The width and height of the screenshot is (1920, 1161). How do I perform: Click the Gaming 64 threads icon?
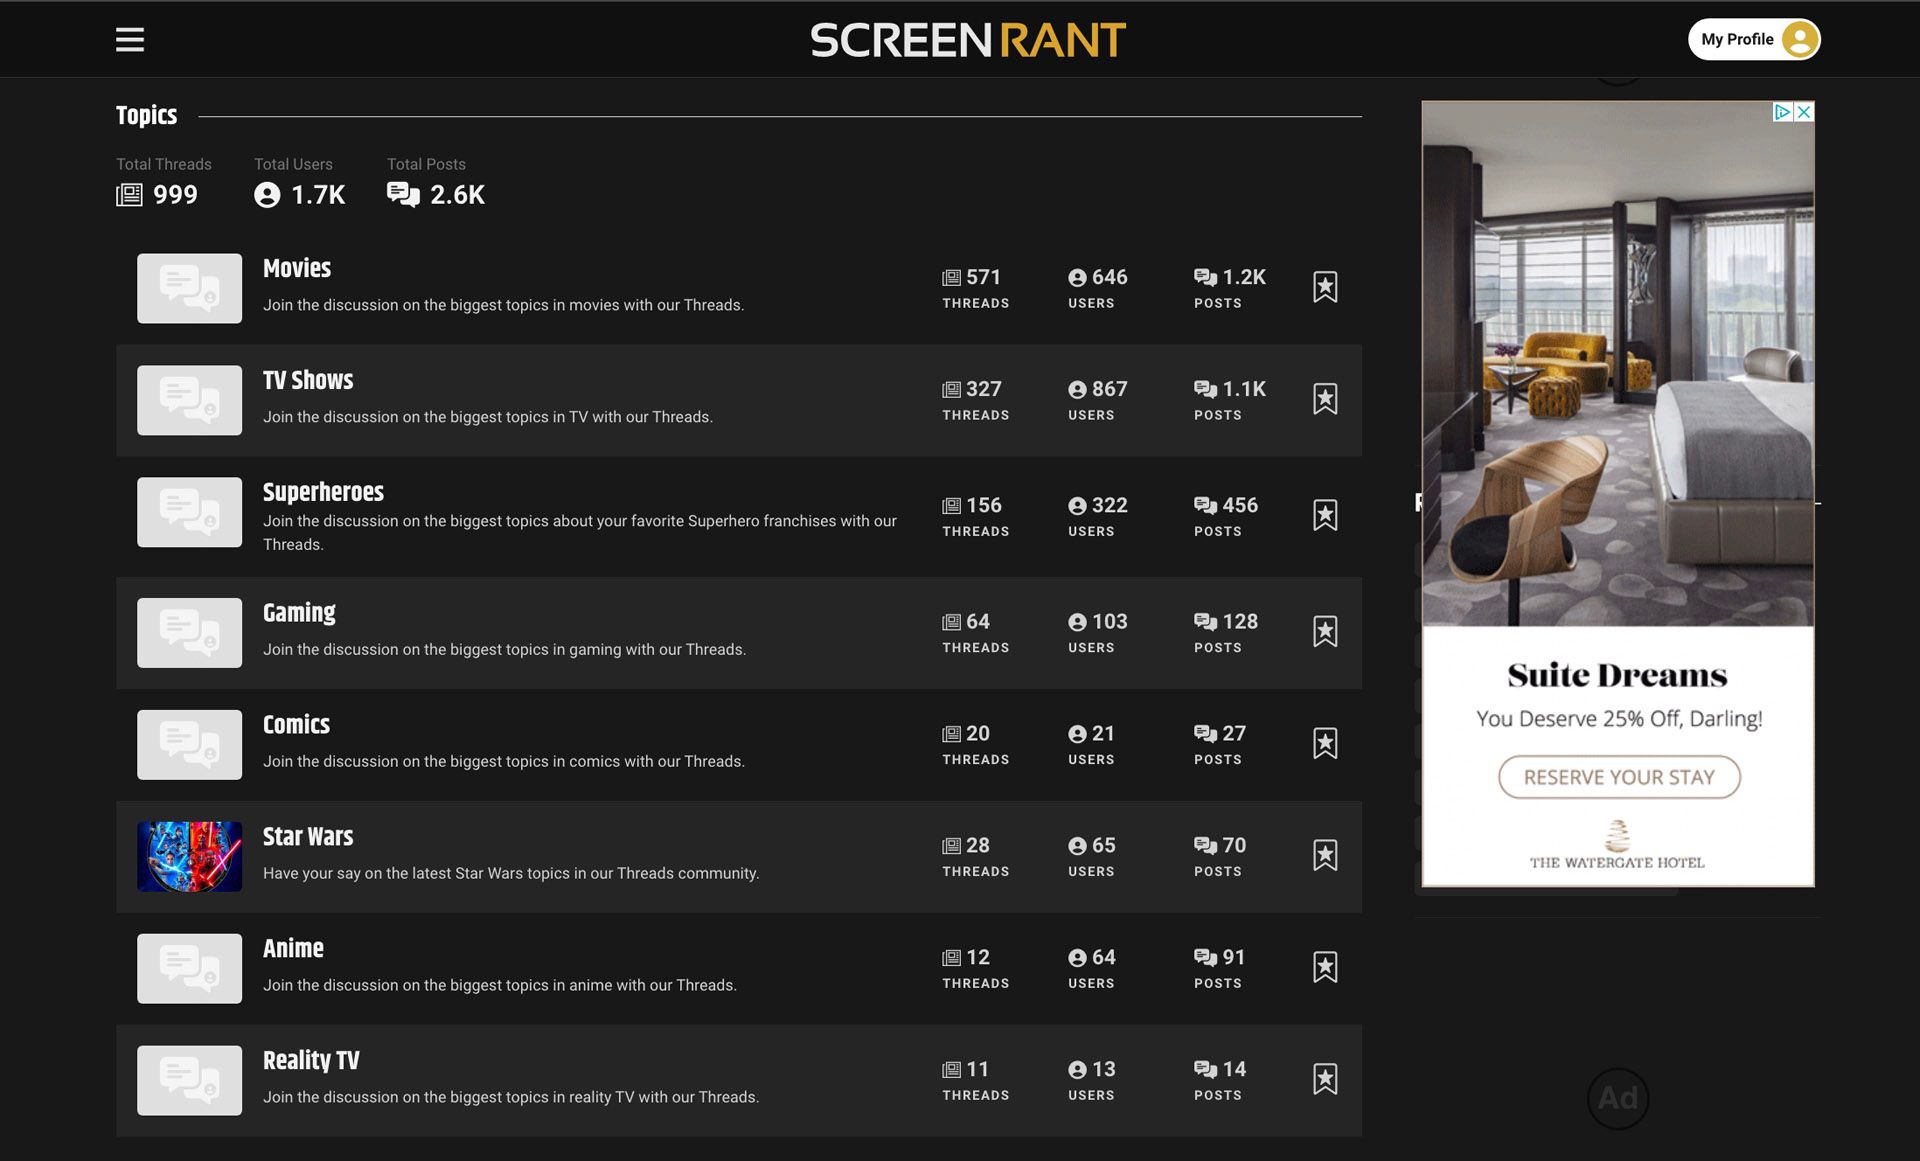951,622
